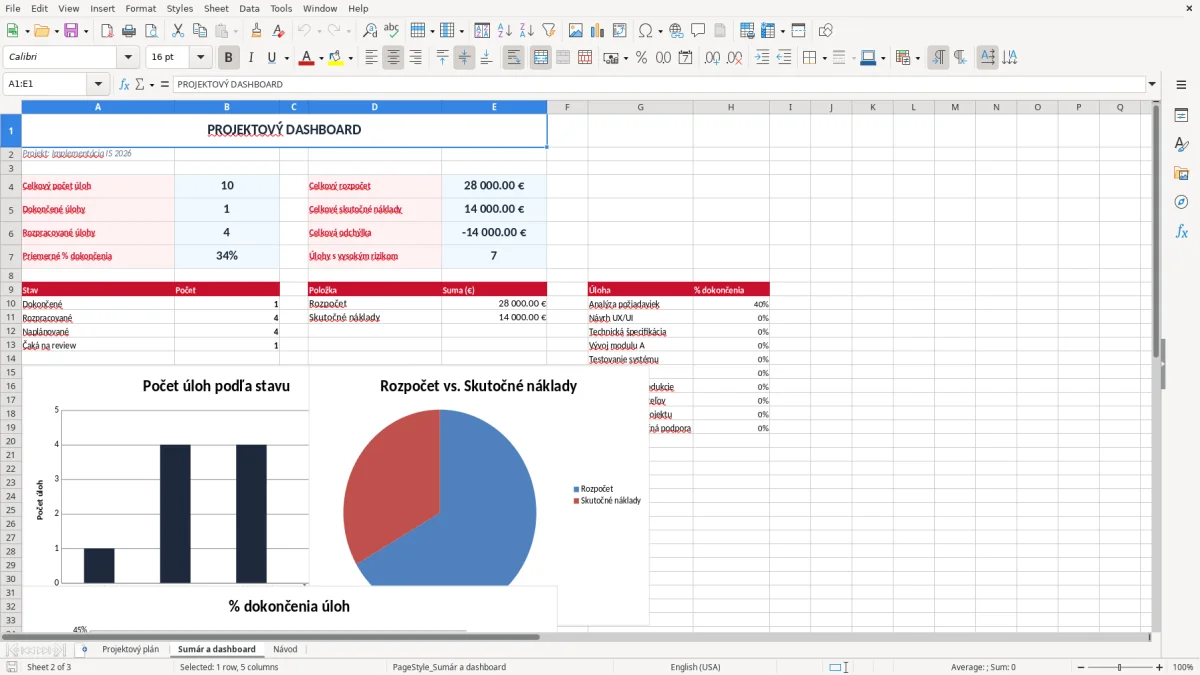Select row 10 header
Screen dimensions: 1200x675
[11, 304]
